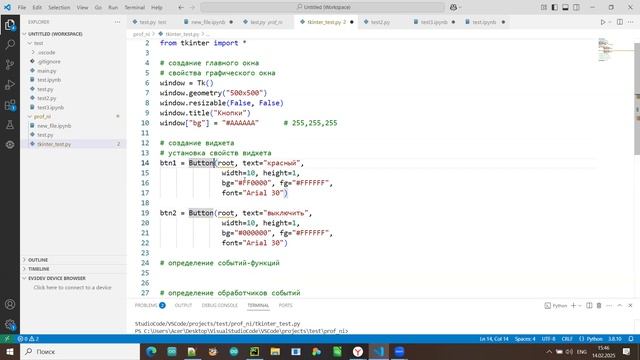Screen dimensions: 640x360
Task: Click errors and warnings count in status bar
Action: pyautogui.click(x=28, y=339)
